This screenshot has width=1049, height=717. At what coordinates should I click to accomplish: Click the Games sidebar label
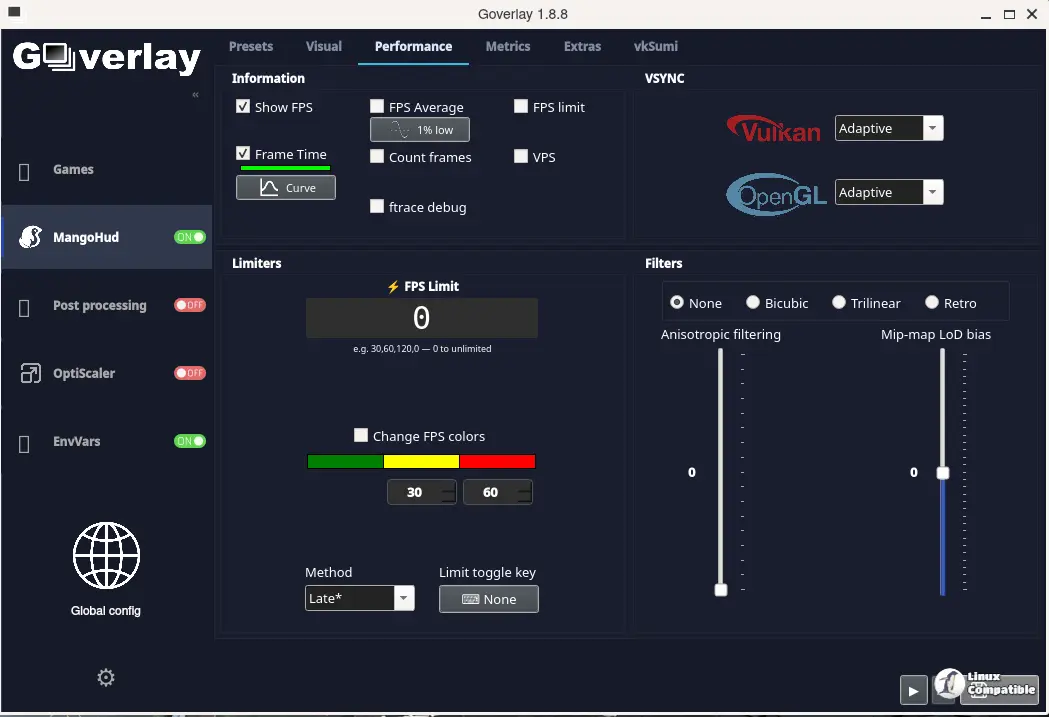click(x=74, y=170)
